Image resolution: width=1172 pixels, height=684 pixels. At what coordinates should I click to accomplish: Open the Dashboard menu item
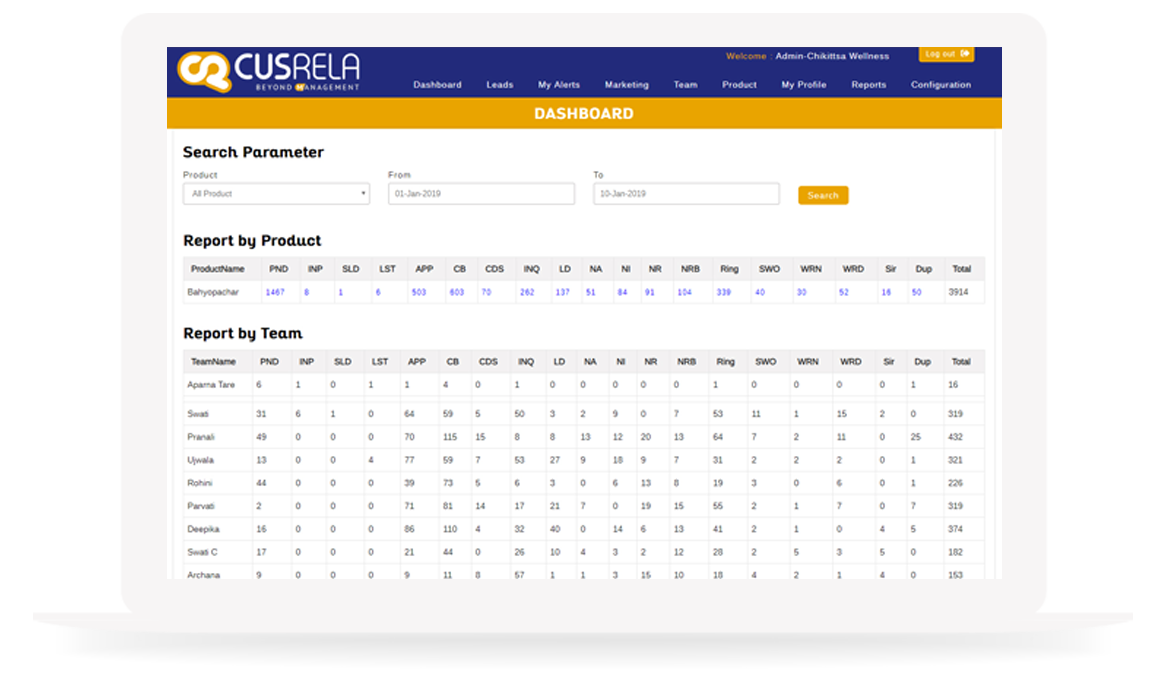click(437, 85)
